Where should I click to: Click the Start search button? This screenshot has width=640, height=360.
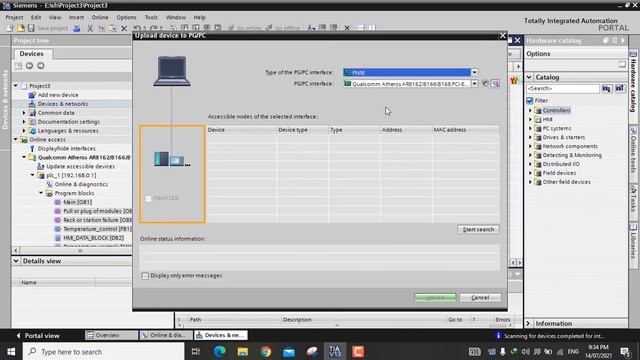tap(478, 229)
